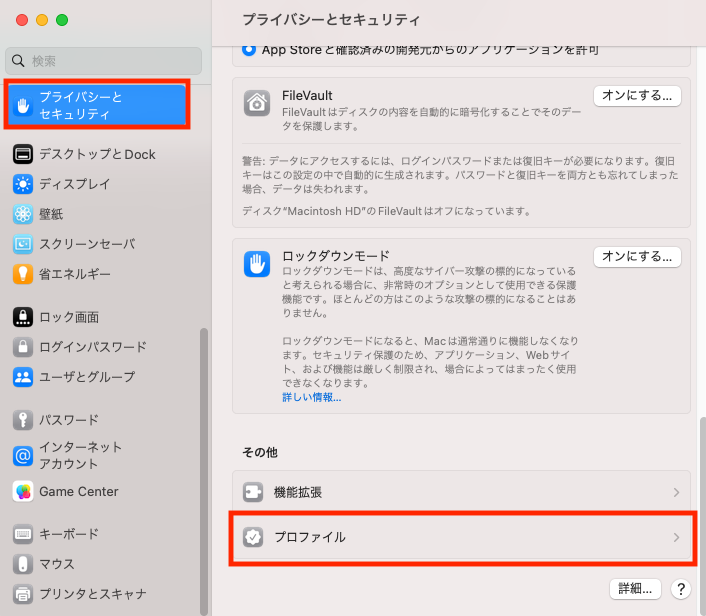The height and width of the screenshot is (616, 706).
Task: Click the その他 section header
Action: tap(260, 452)
